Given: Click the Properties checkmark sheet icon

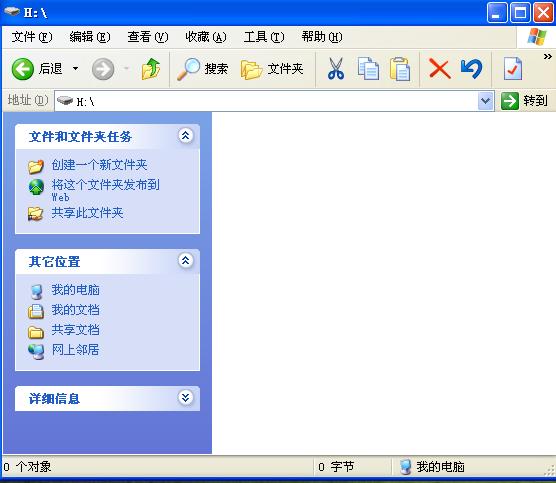Looking at the screenshot, I should click(x=512, y=69).
